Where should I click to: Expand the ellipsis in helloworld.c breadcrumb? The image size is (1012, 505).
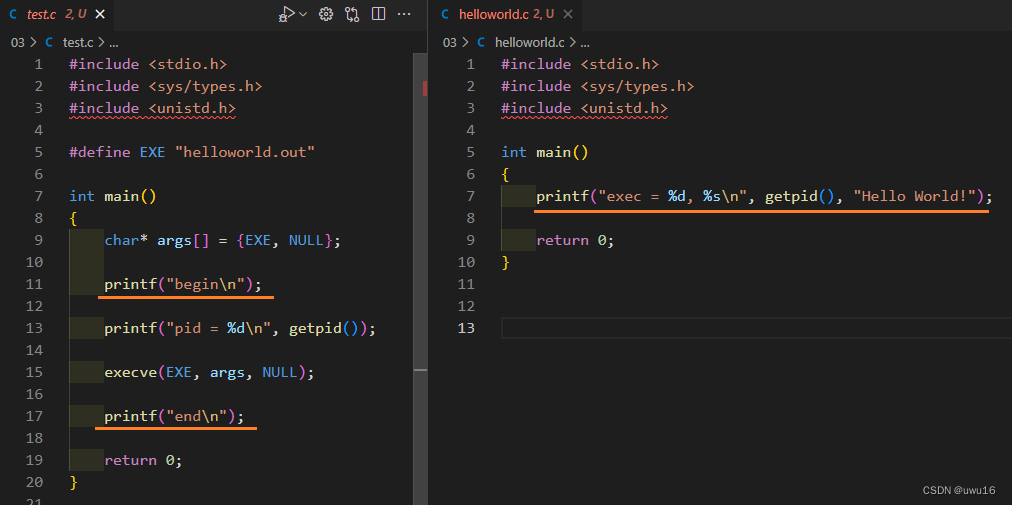pyautogui.click(x=585, y=43)
